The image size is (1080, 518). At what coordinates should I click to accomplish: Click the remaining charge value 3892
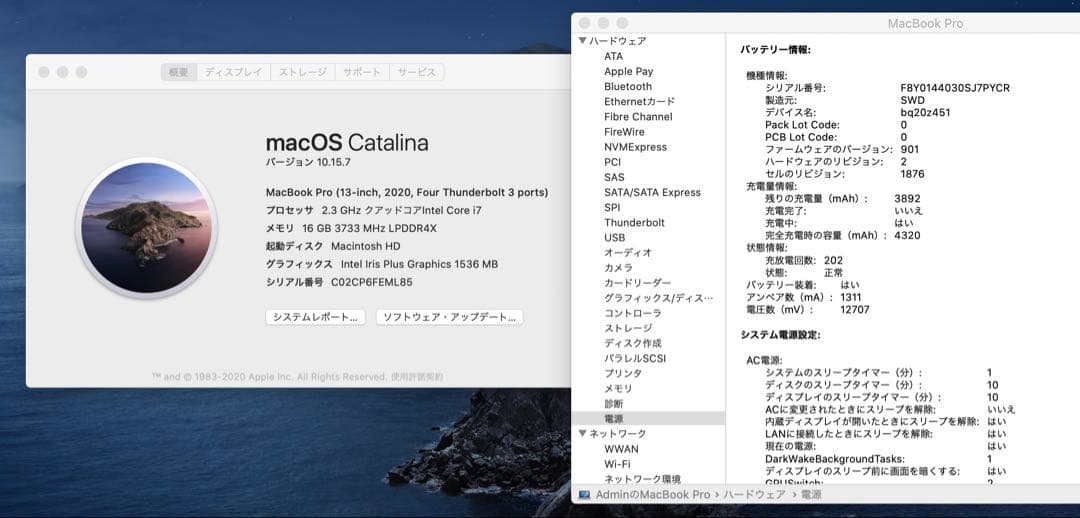(x=907, y=198)
